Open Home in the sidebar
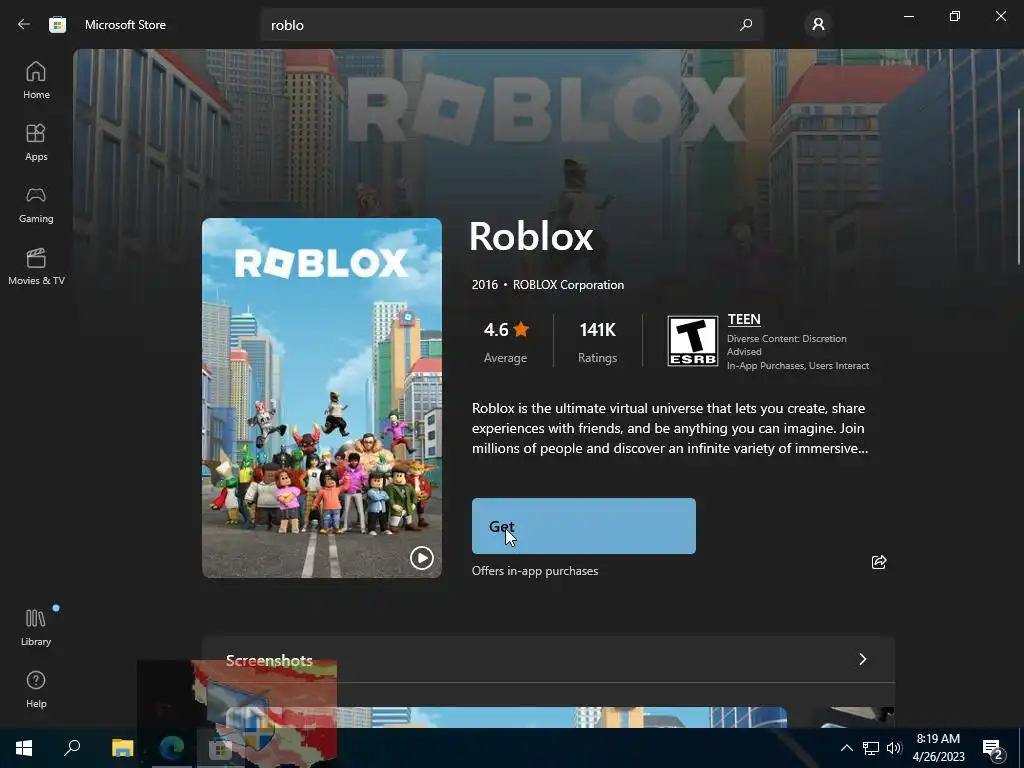The width and height of the screenshot is (1024, 768). pos(36,80)
